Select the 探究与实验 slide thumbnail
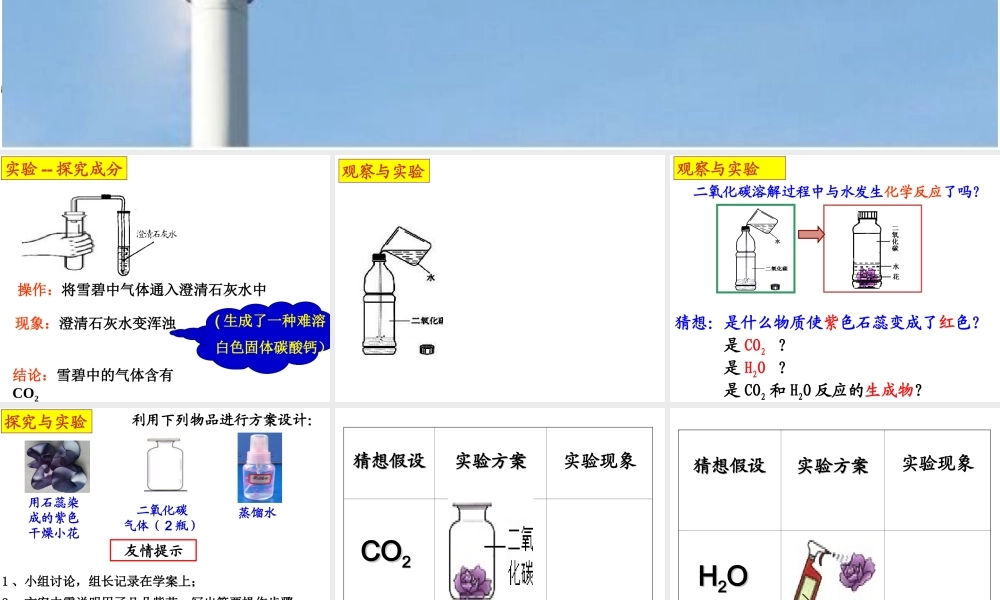 (165, 504)
